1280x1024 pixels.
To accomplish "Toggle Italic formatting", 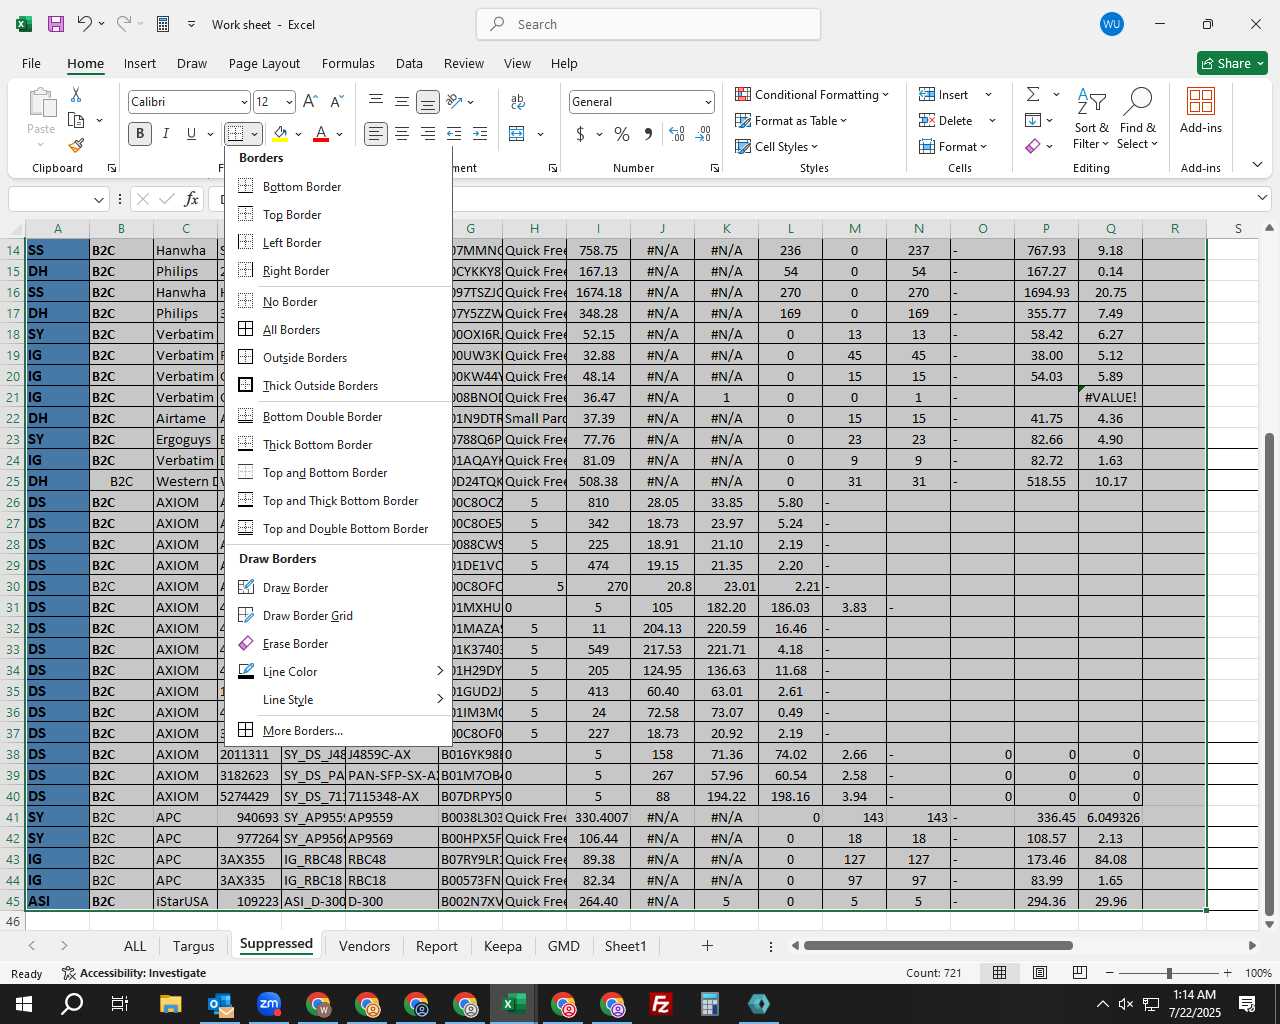I will [x=166, y=133].
